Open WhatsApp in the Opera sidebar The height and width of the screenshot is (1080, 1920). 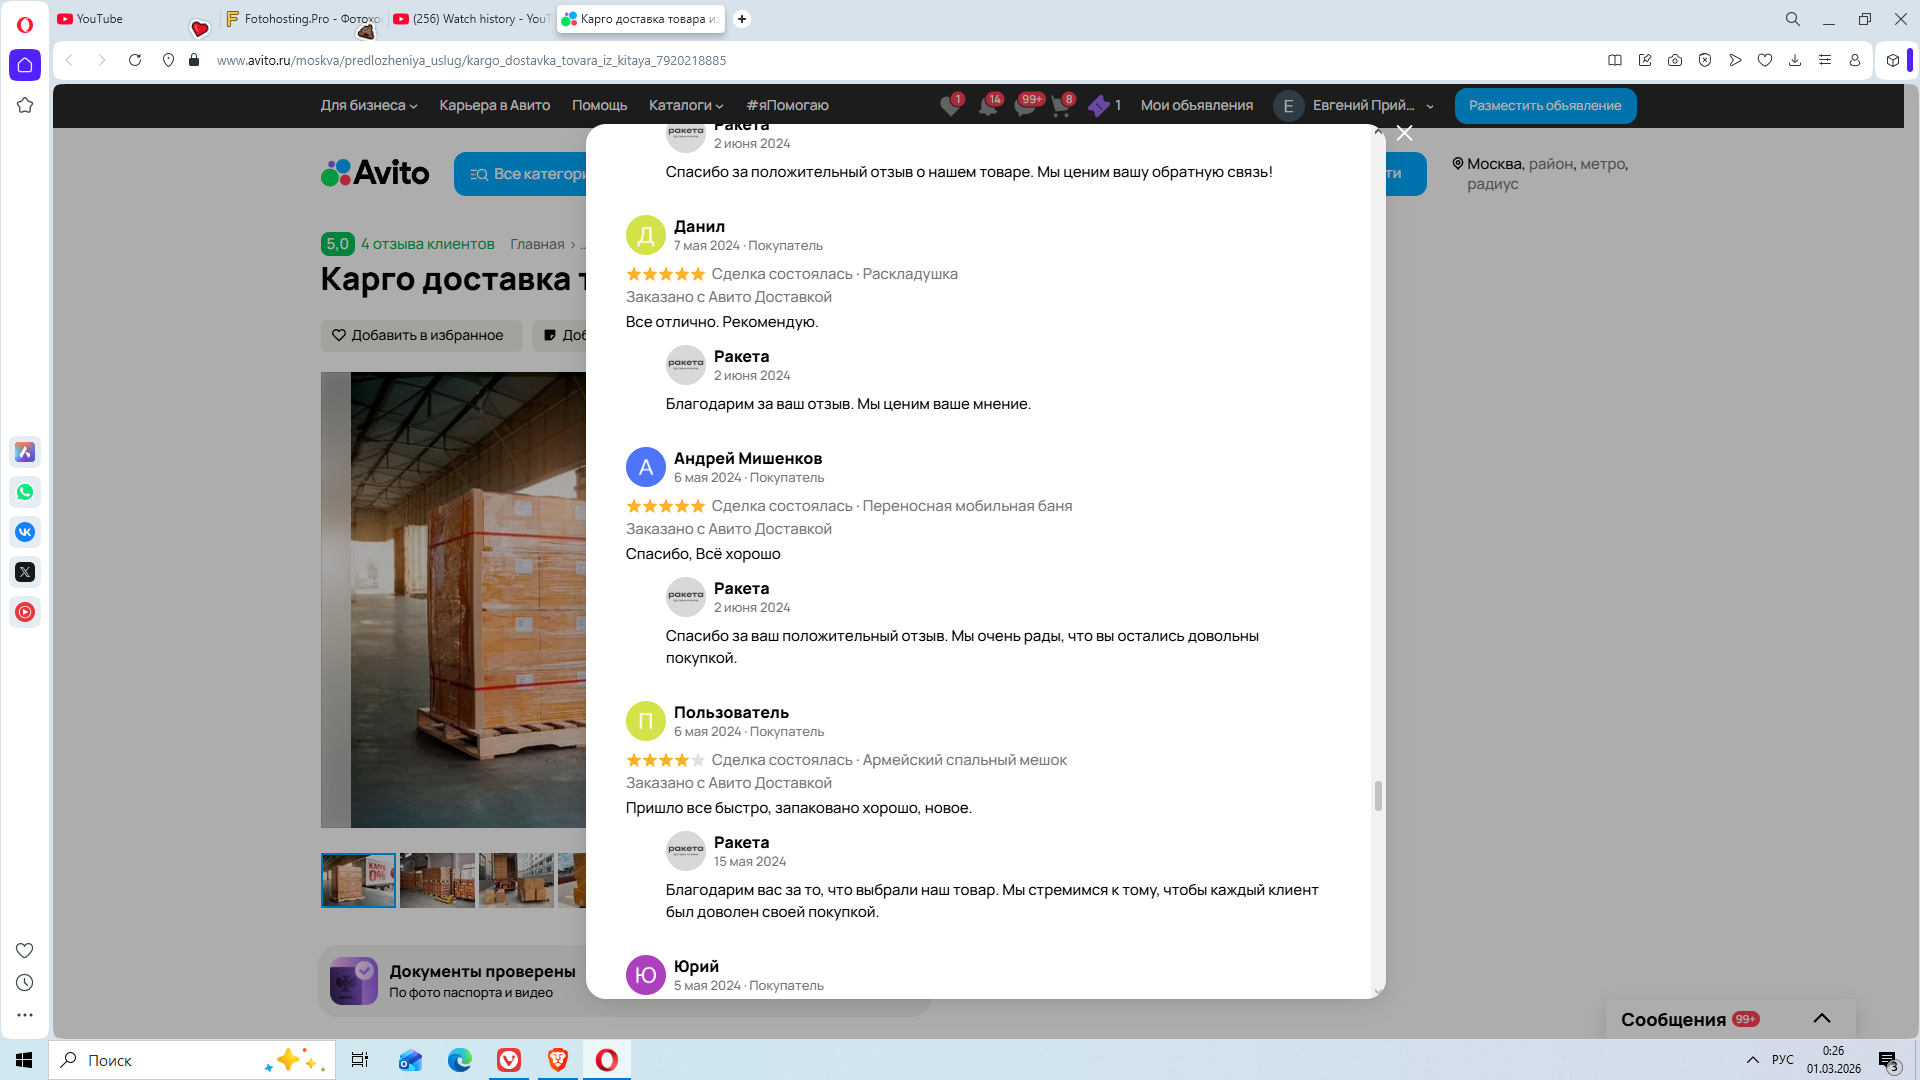25,492
